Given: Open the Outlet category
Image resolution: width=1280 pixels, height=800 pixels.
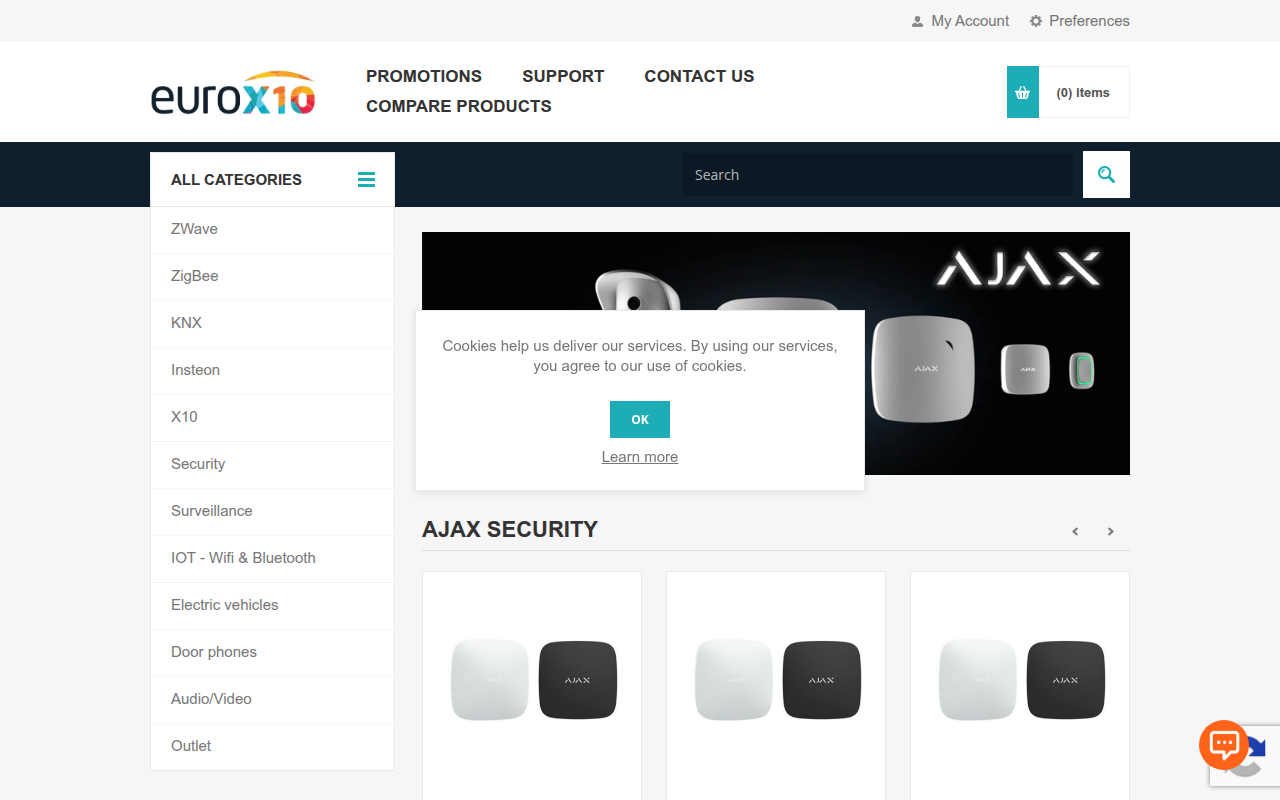Looking at the screenshot, I should tap(272, 746).
